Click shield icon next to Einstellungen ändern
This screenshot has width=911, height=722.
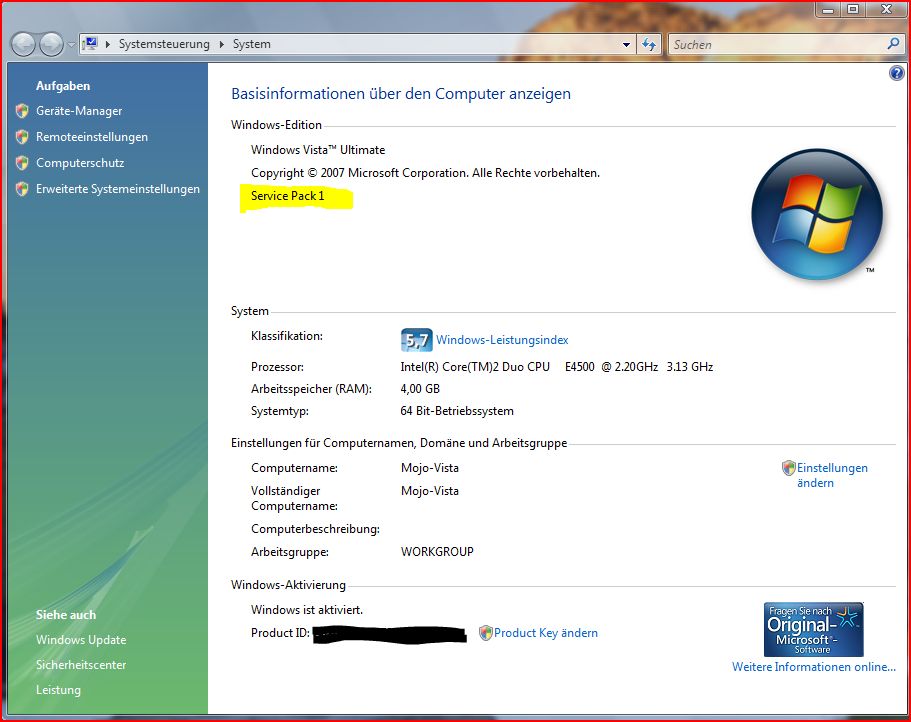[x=788, y=468]
